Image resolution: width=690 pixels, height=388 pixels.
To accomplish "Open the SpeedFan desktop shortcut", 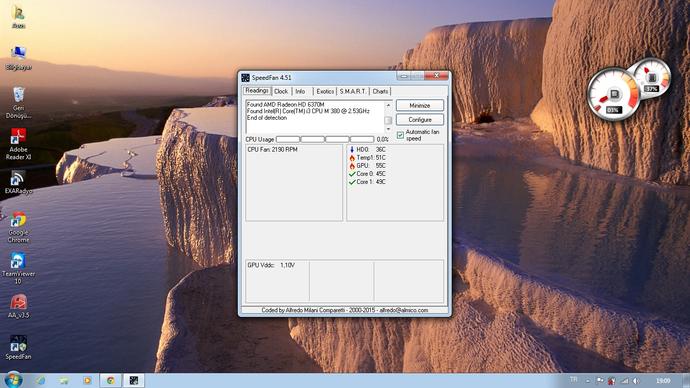I will tap(18, 348).
